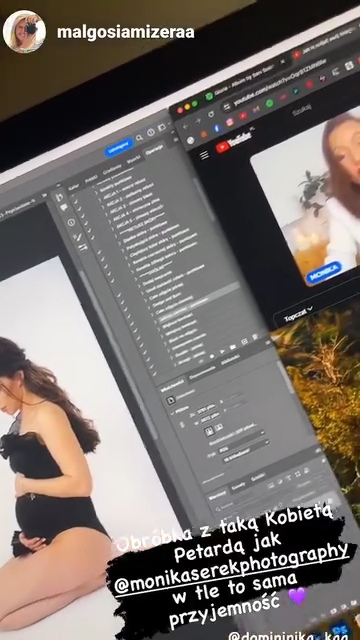Click Chrome back arrow button
The width and height of the screenshot is (360, 640).
coord(185,126)
